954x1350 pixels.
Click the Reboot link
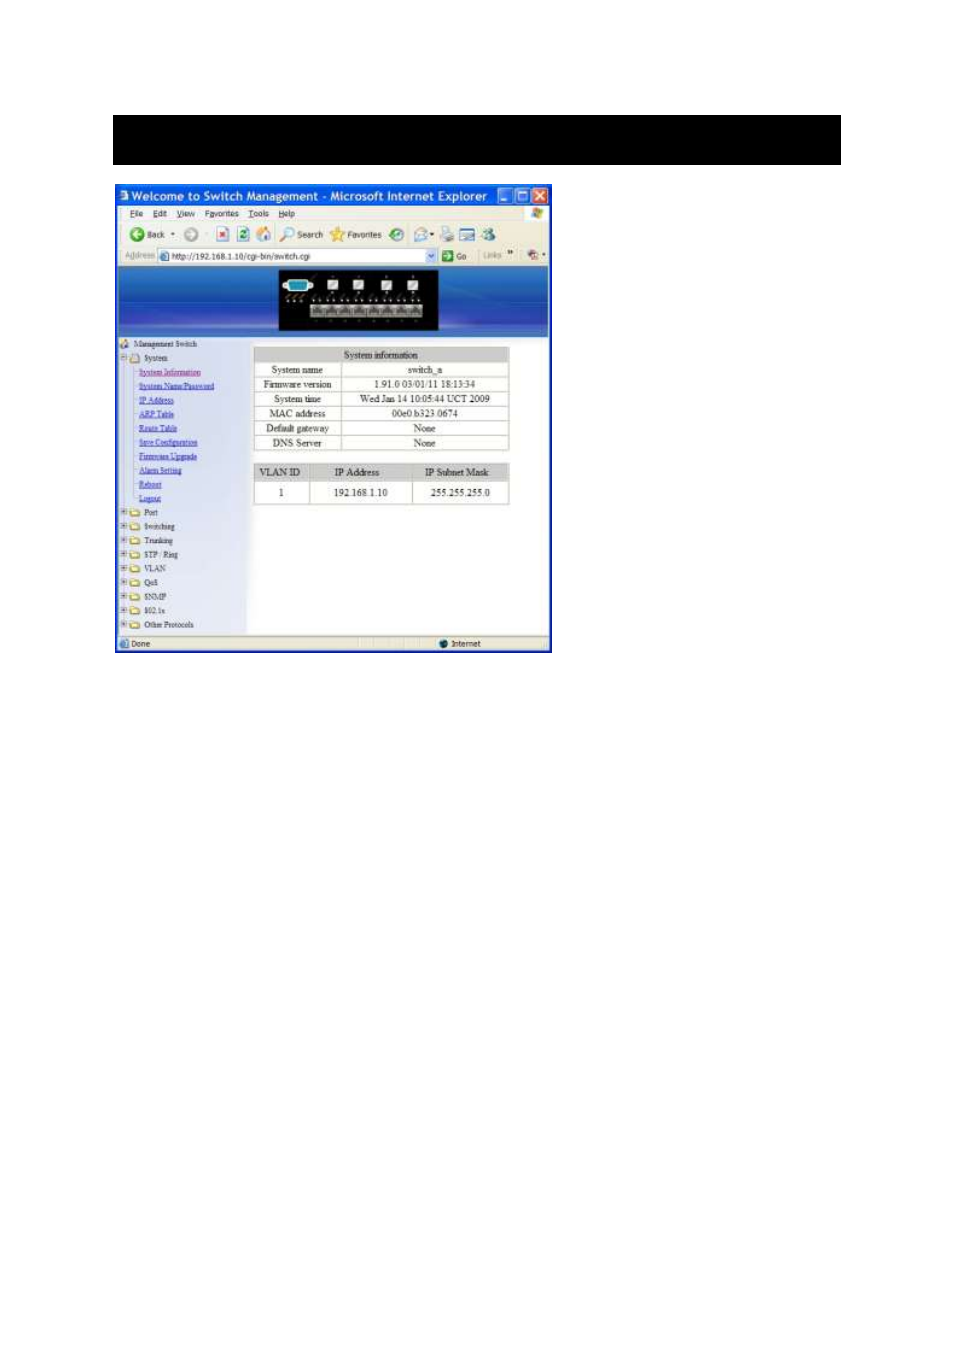coord(150,484)
